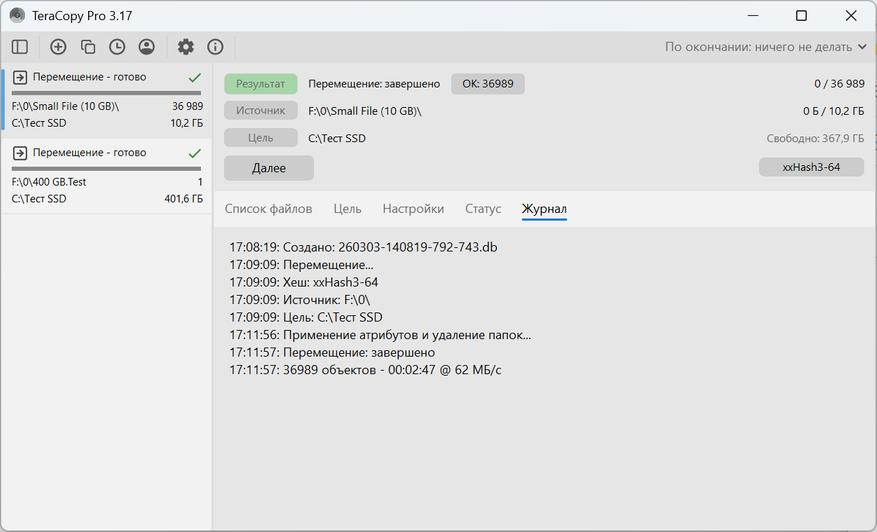This screenshot has width=877, height=532.
Task: Click '36 989' file count in job list
Action: pos(187,106)
